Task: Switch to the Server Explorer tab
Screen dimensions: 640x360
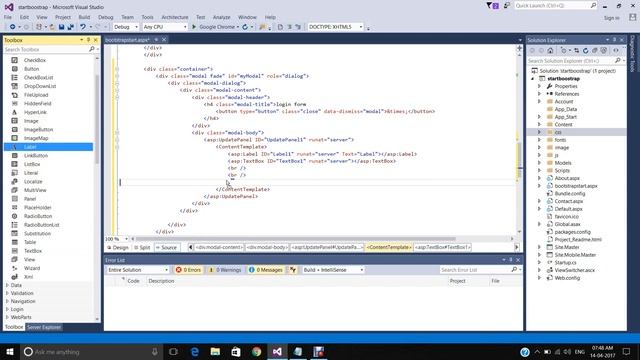Action: (x=44, y=327)
